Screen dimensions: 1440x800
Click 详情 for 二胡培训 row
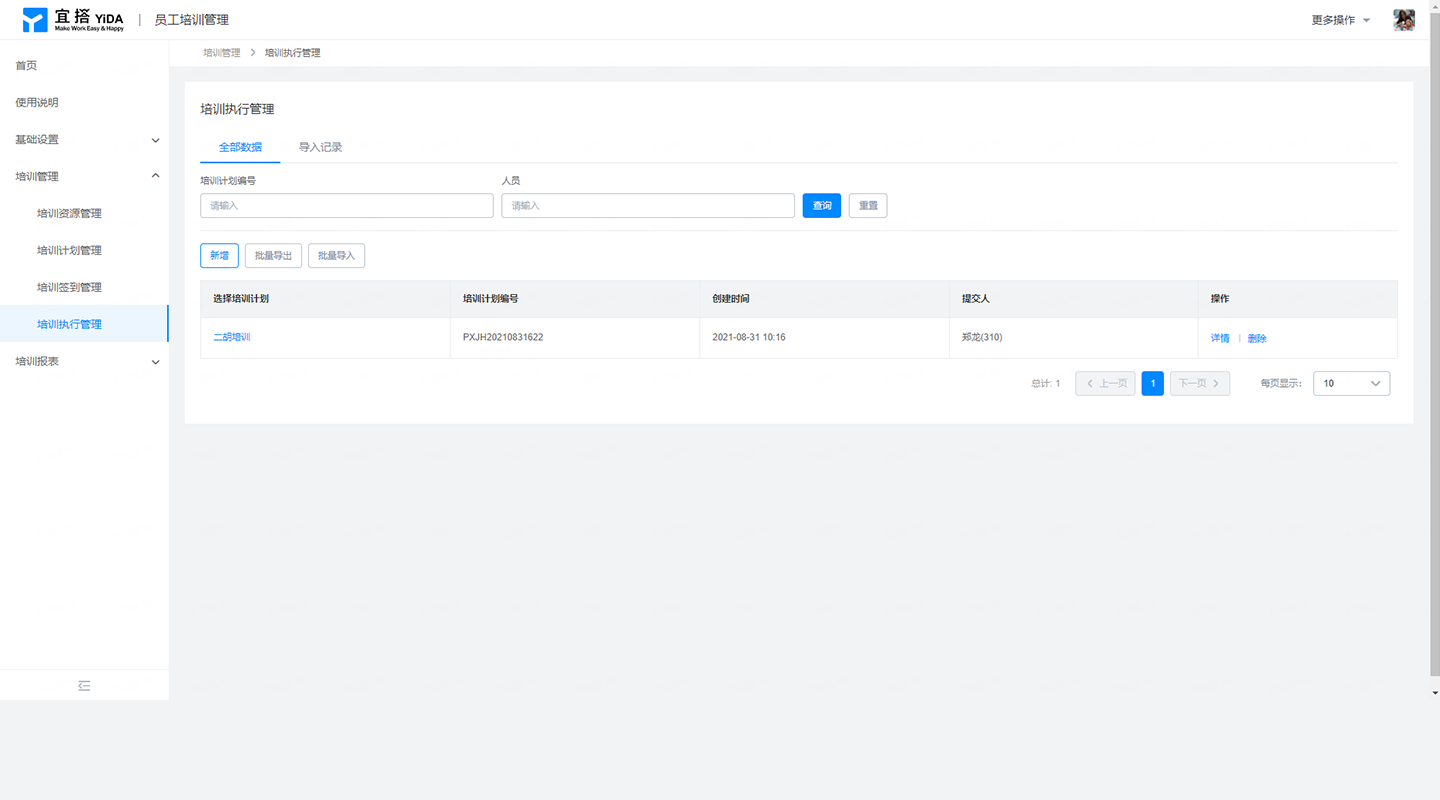pyautogui.click(x=1220, y=338)
